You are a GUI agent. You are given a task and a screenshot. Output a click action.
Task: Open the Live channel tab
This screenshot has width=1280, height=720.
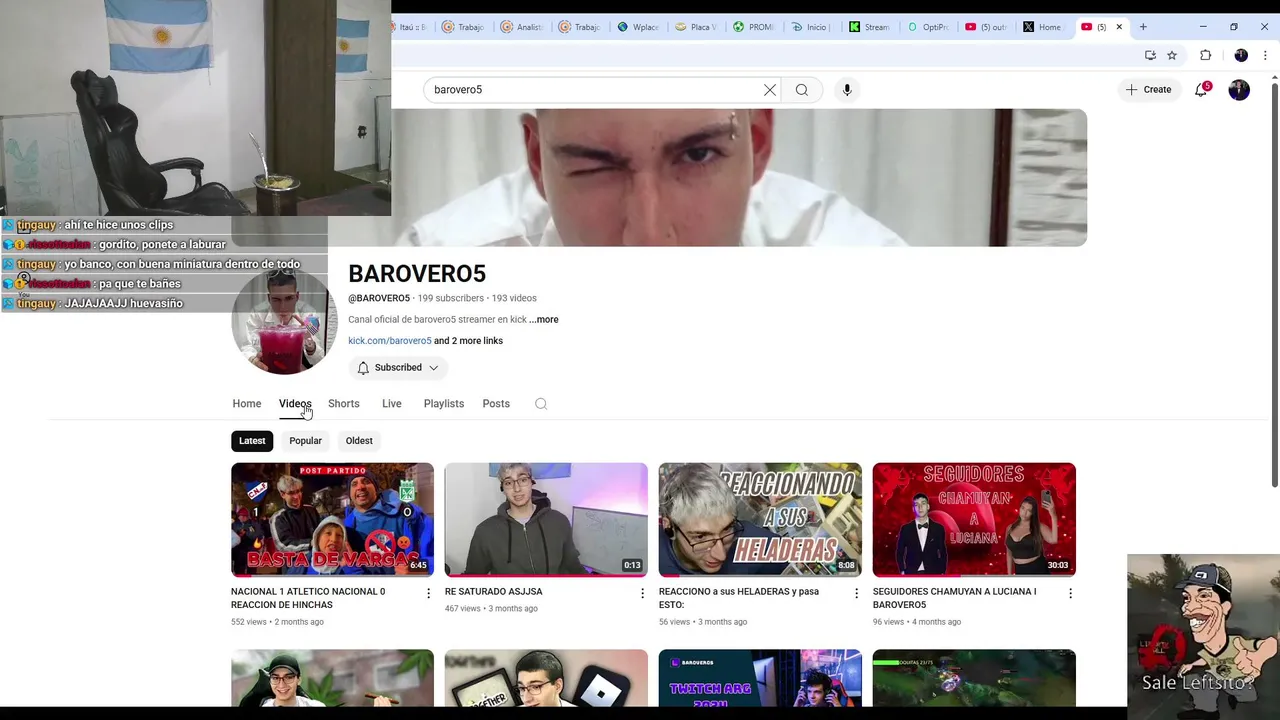point(392,404)
